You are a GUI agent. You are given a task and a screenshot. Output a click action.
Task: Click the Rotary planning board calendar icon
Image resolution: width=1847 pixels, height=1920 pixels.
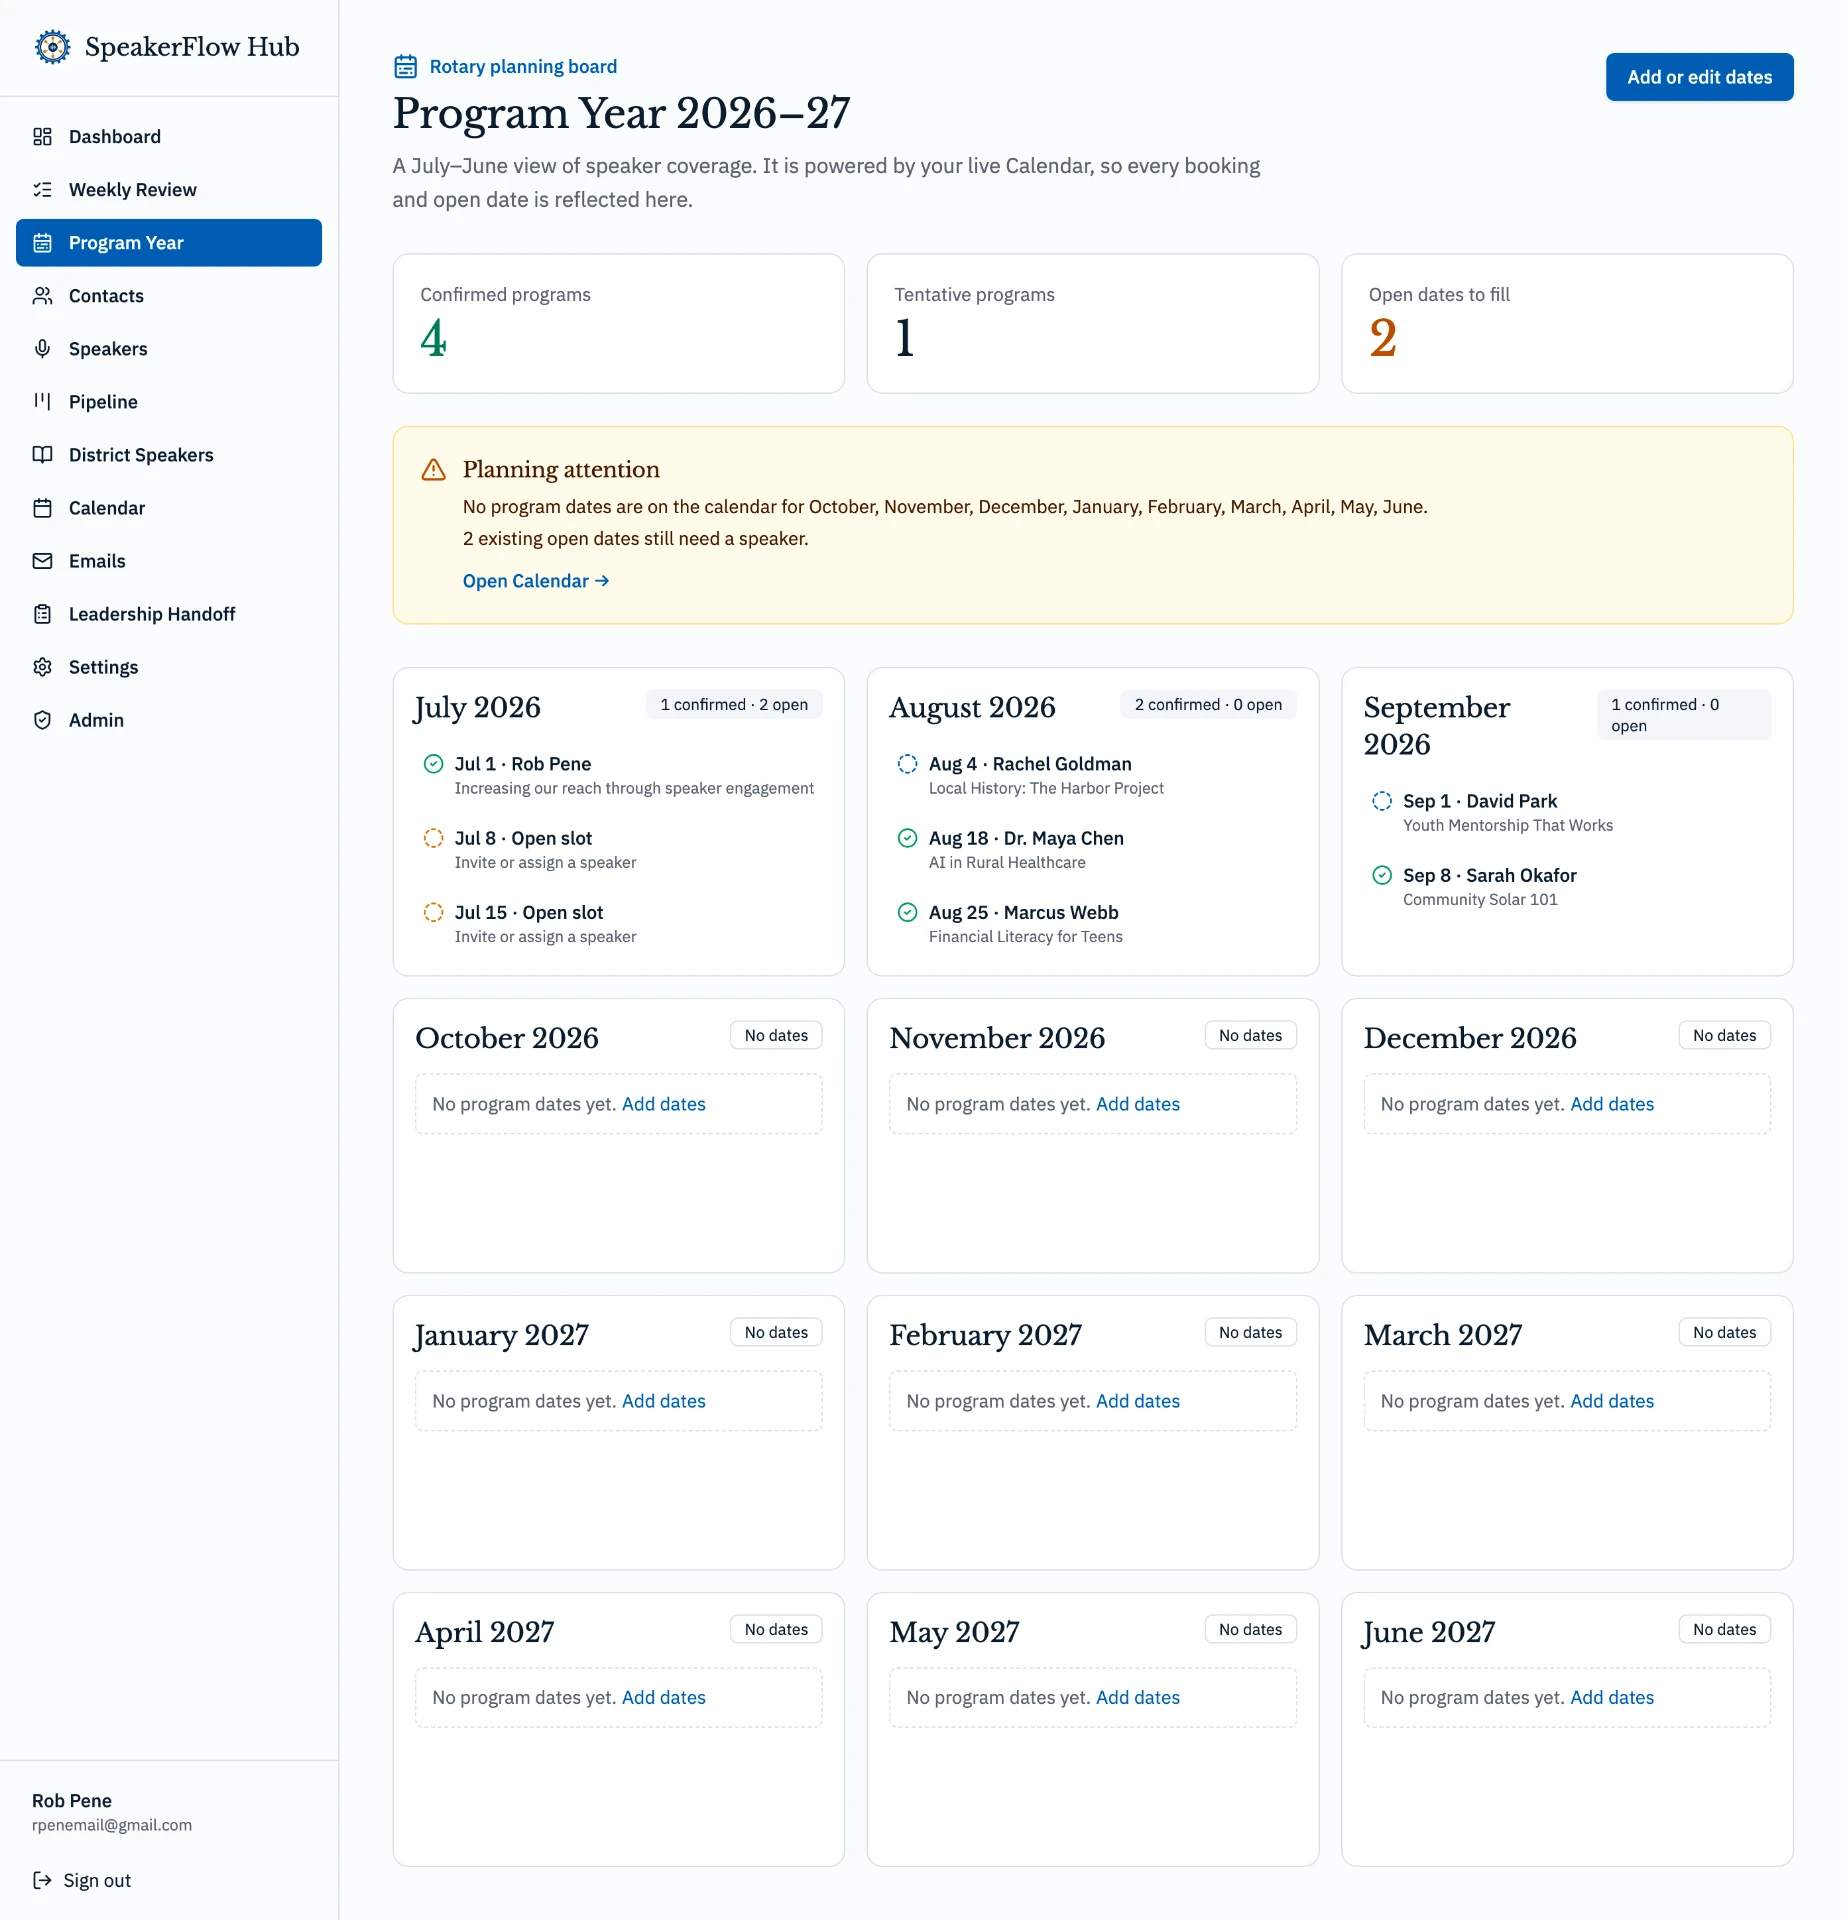pyautogui.click(x=405, y=67)
